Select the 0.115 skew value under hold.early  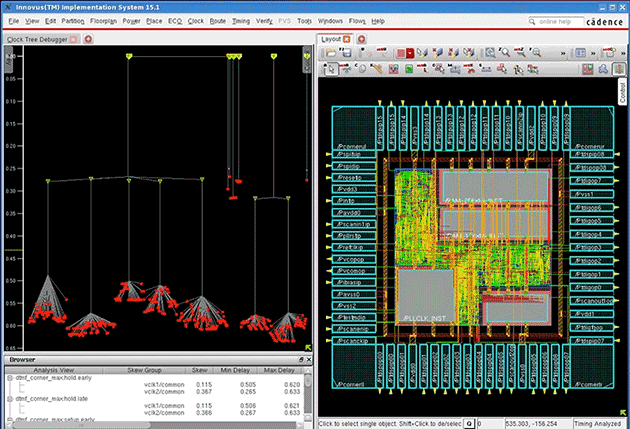coord(204,384)
